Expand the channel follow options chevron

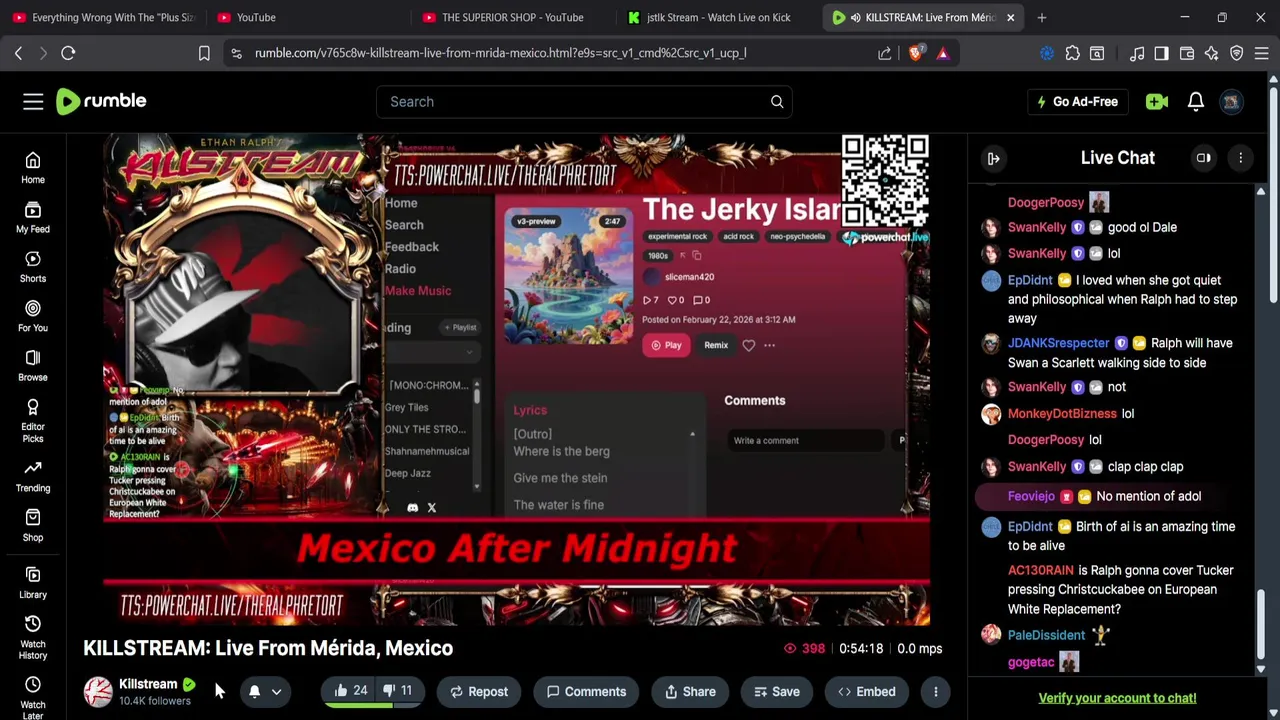tap(276, 691)
